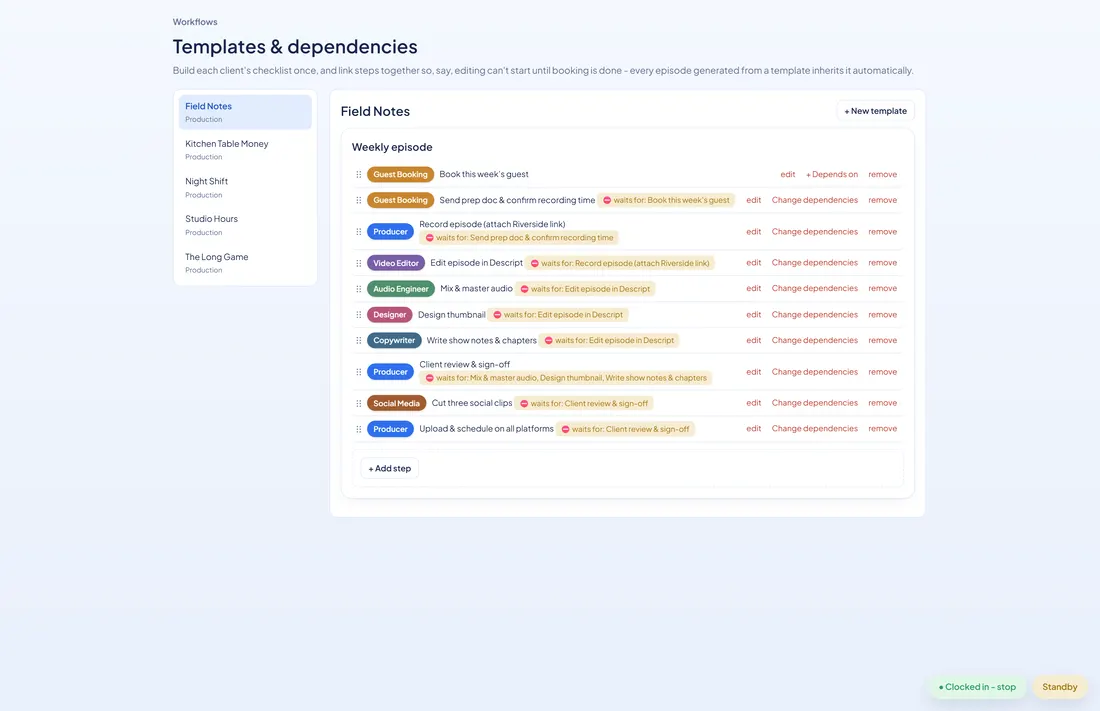
Task: Grab drag handle for Write show notes step
Action: point(358,340)
